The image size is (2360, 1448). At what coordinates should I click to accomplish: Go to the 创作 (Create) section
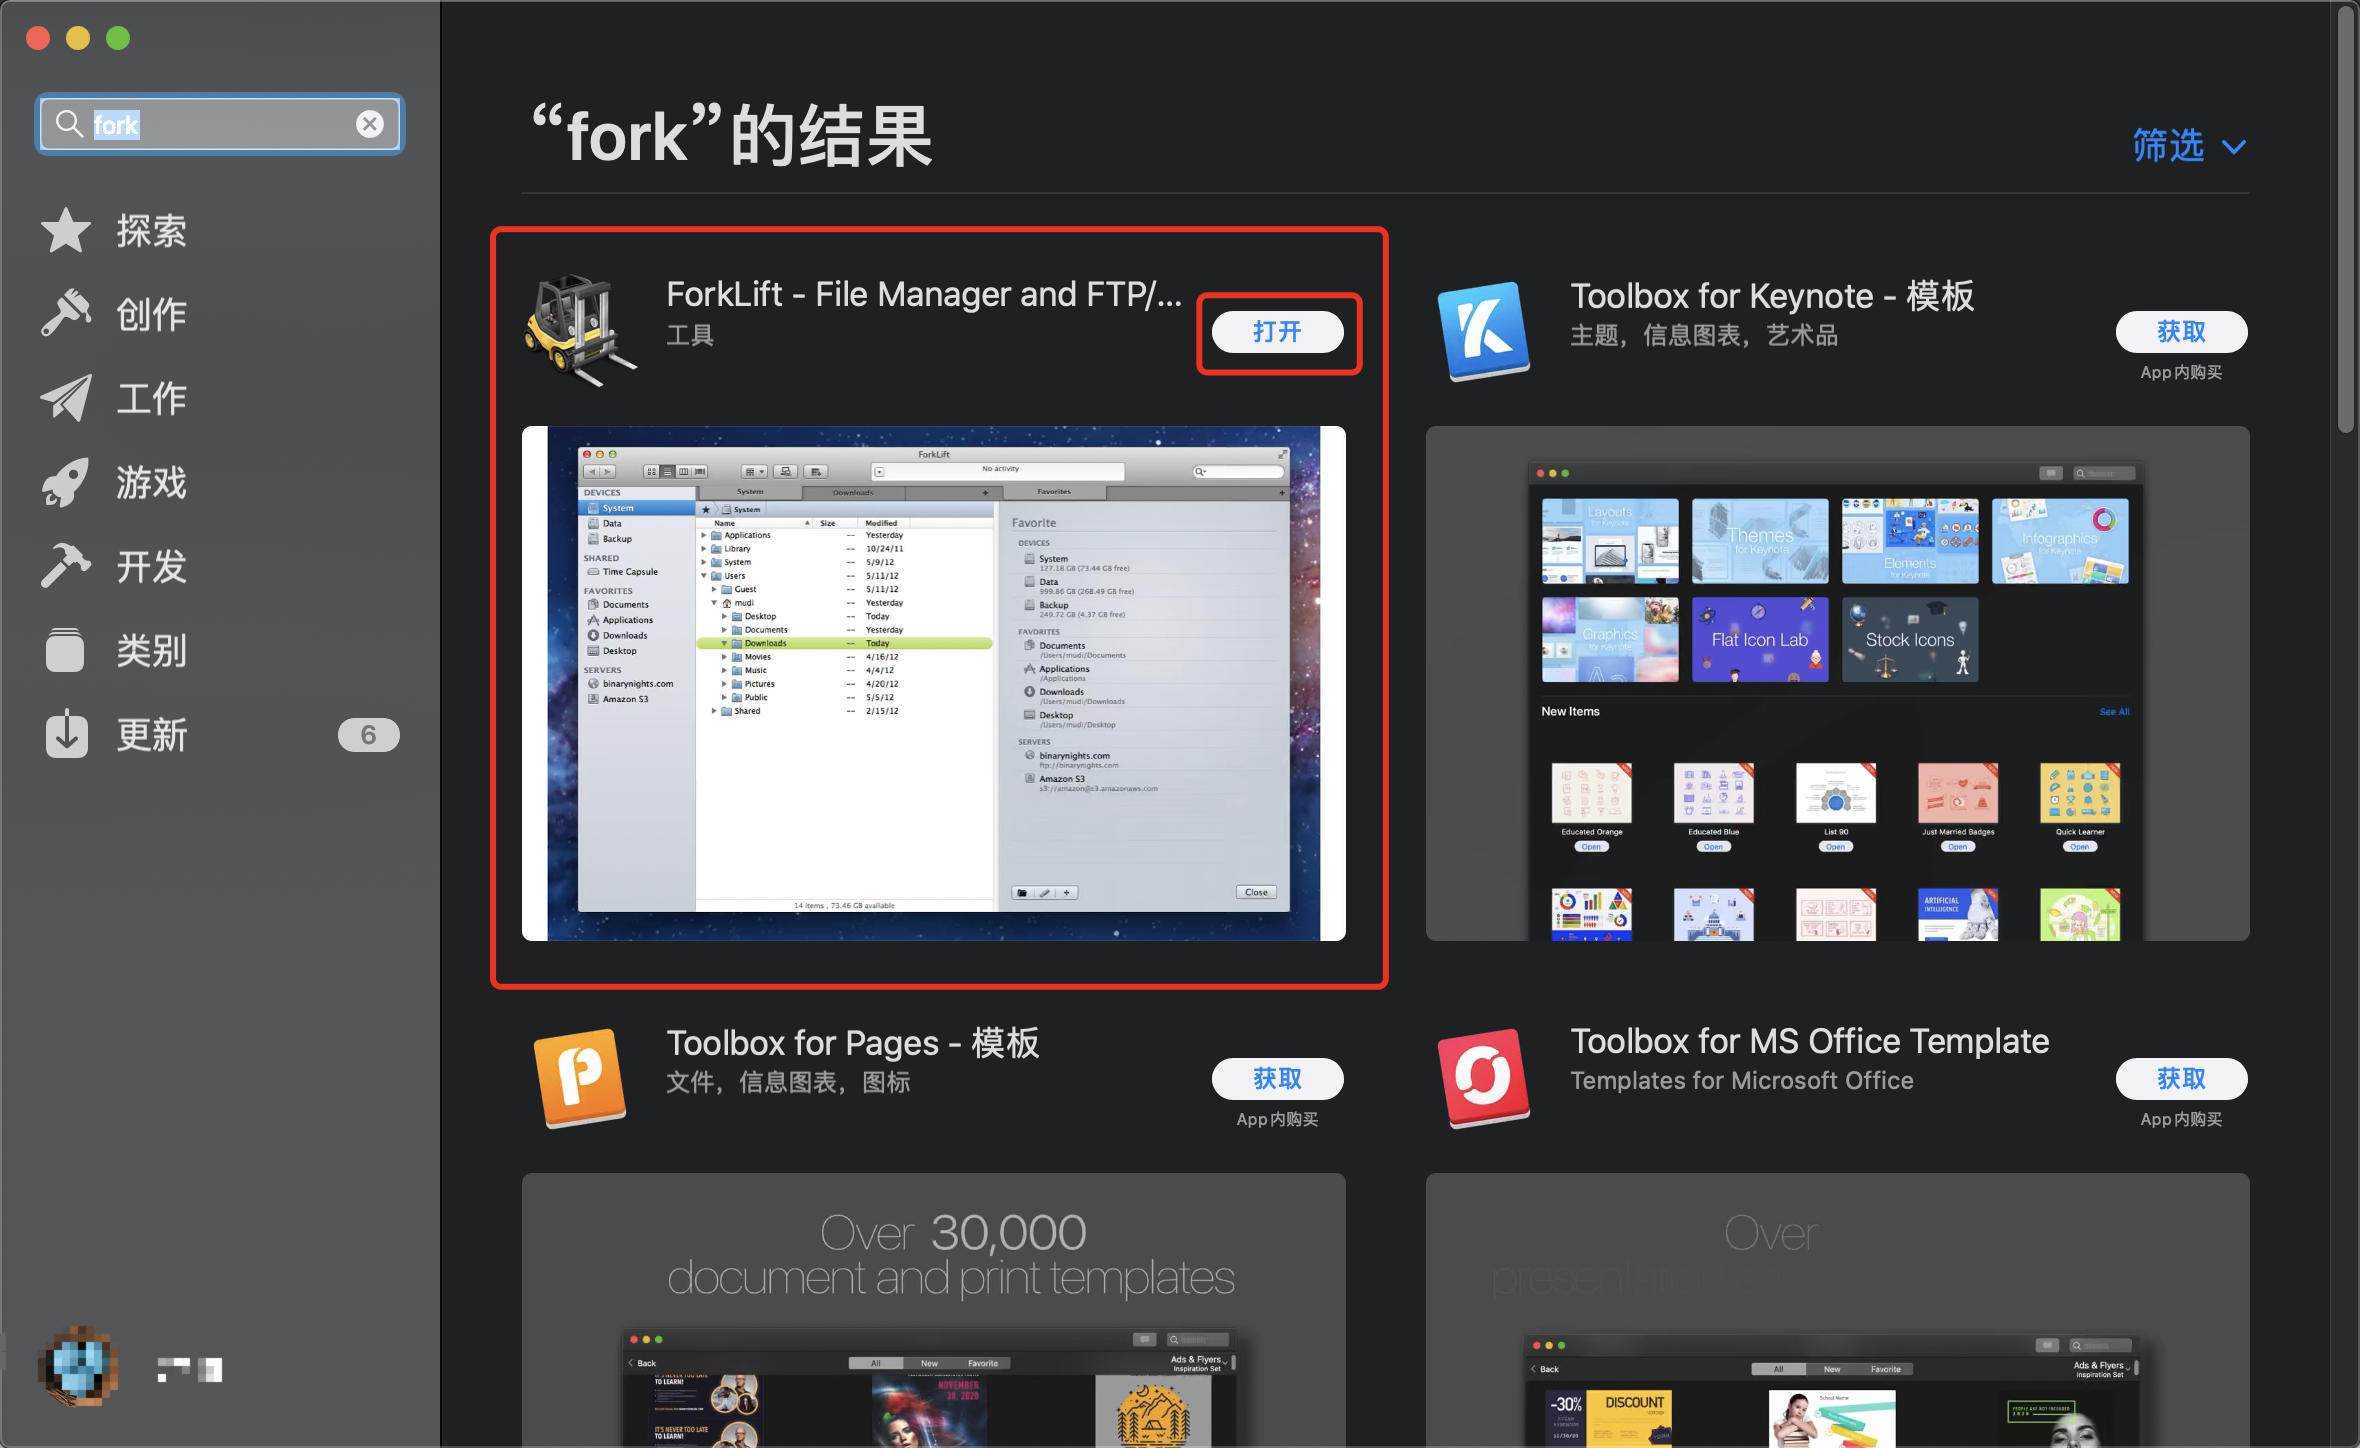pos(150,314)
